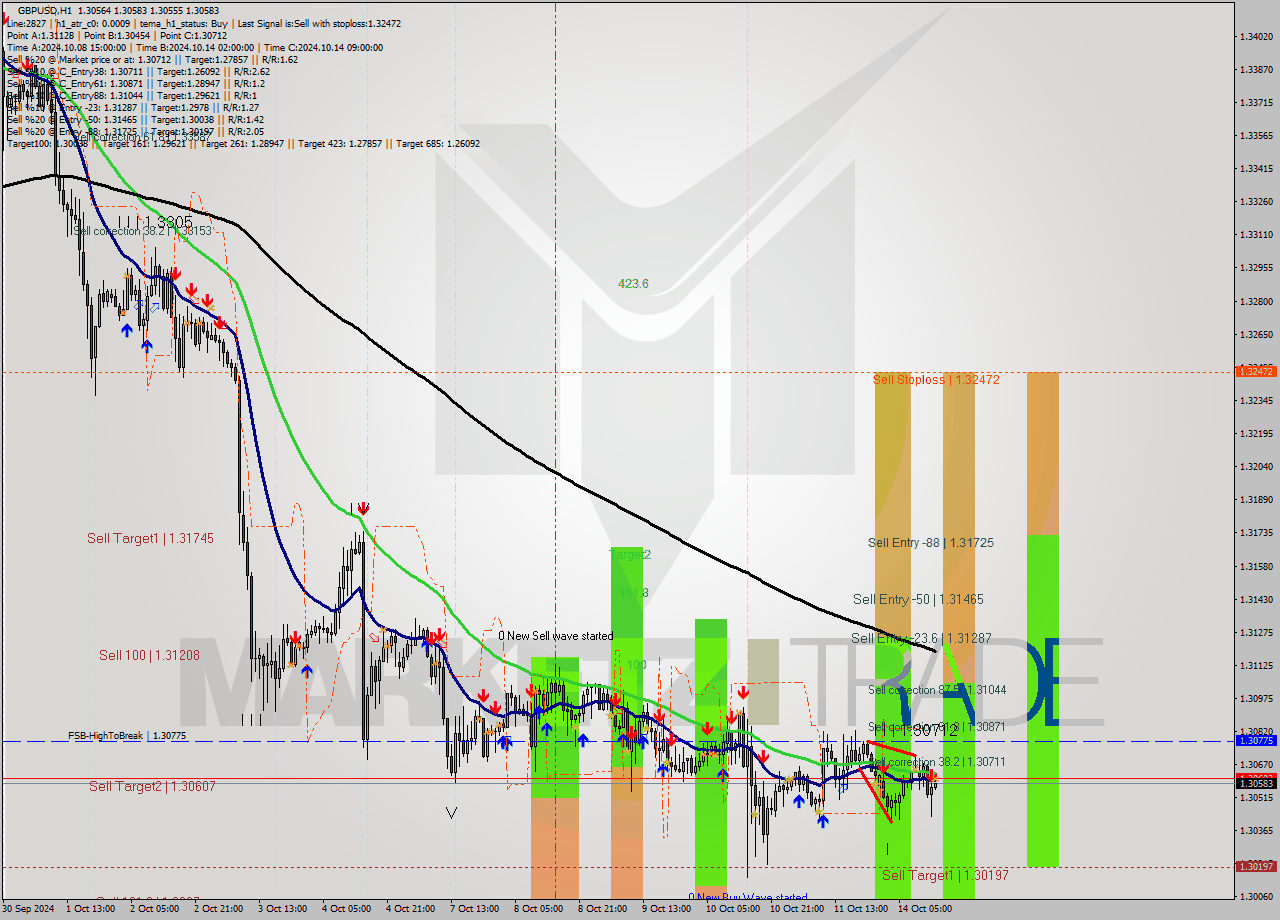Select the 'Sell Entry -88 | 1.31725' label

tap(931, 543)
